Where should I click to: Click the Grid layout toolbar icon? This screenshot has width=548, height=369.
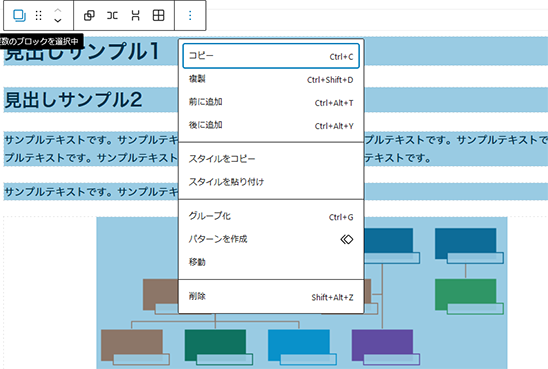click(158, 15)
